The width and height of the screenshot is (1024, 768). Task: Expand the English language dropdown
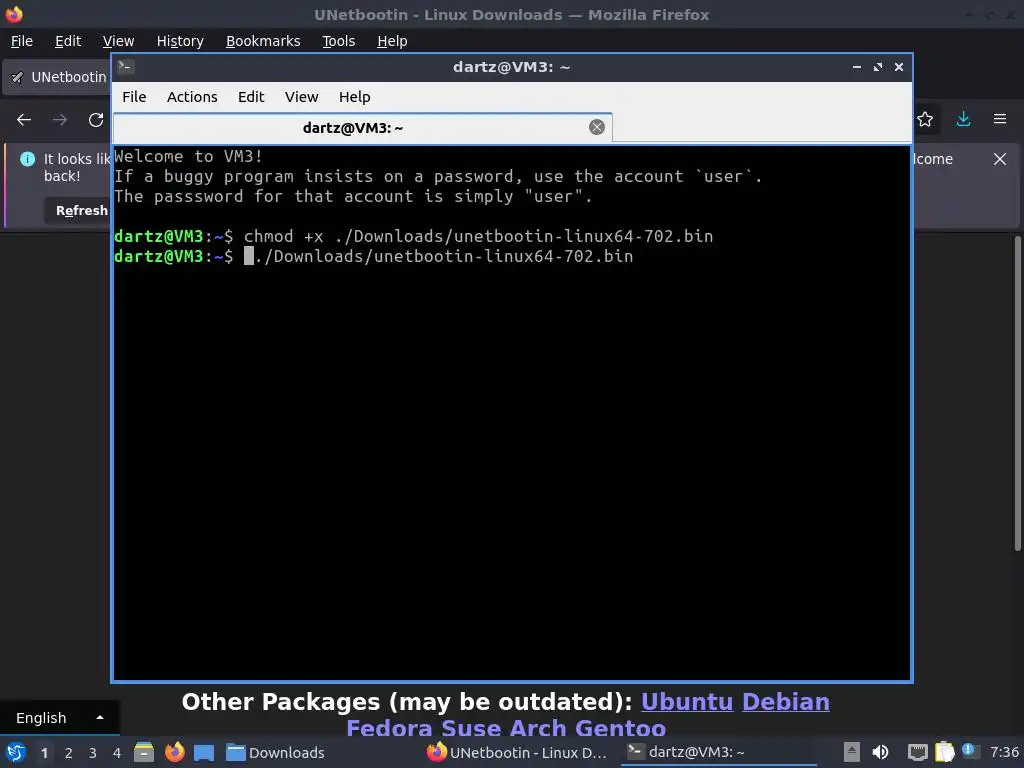point(59,718)
